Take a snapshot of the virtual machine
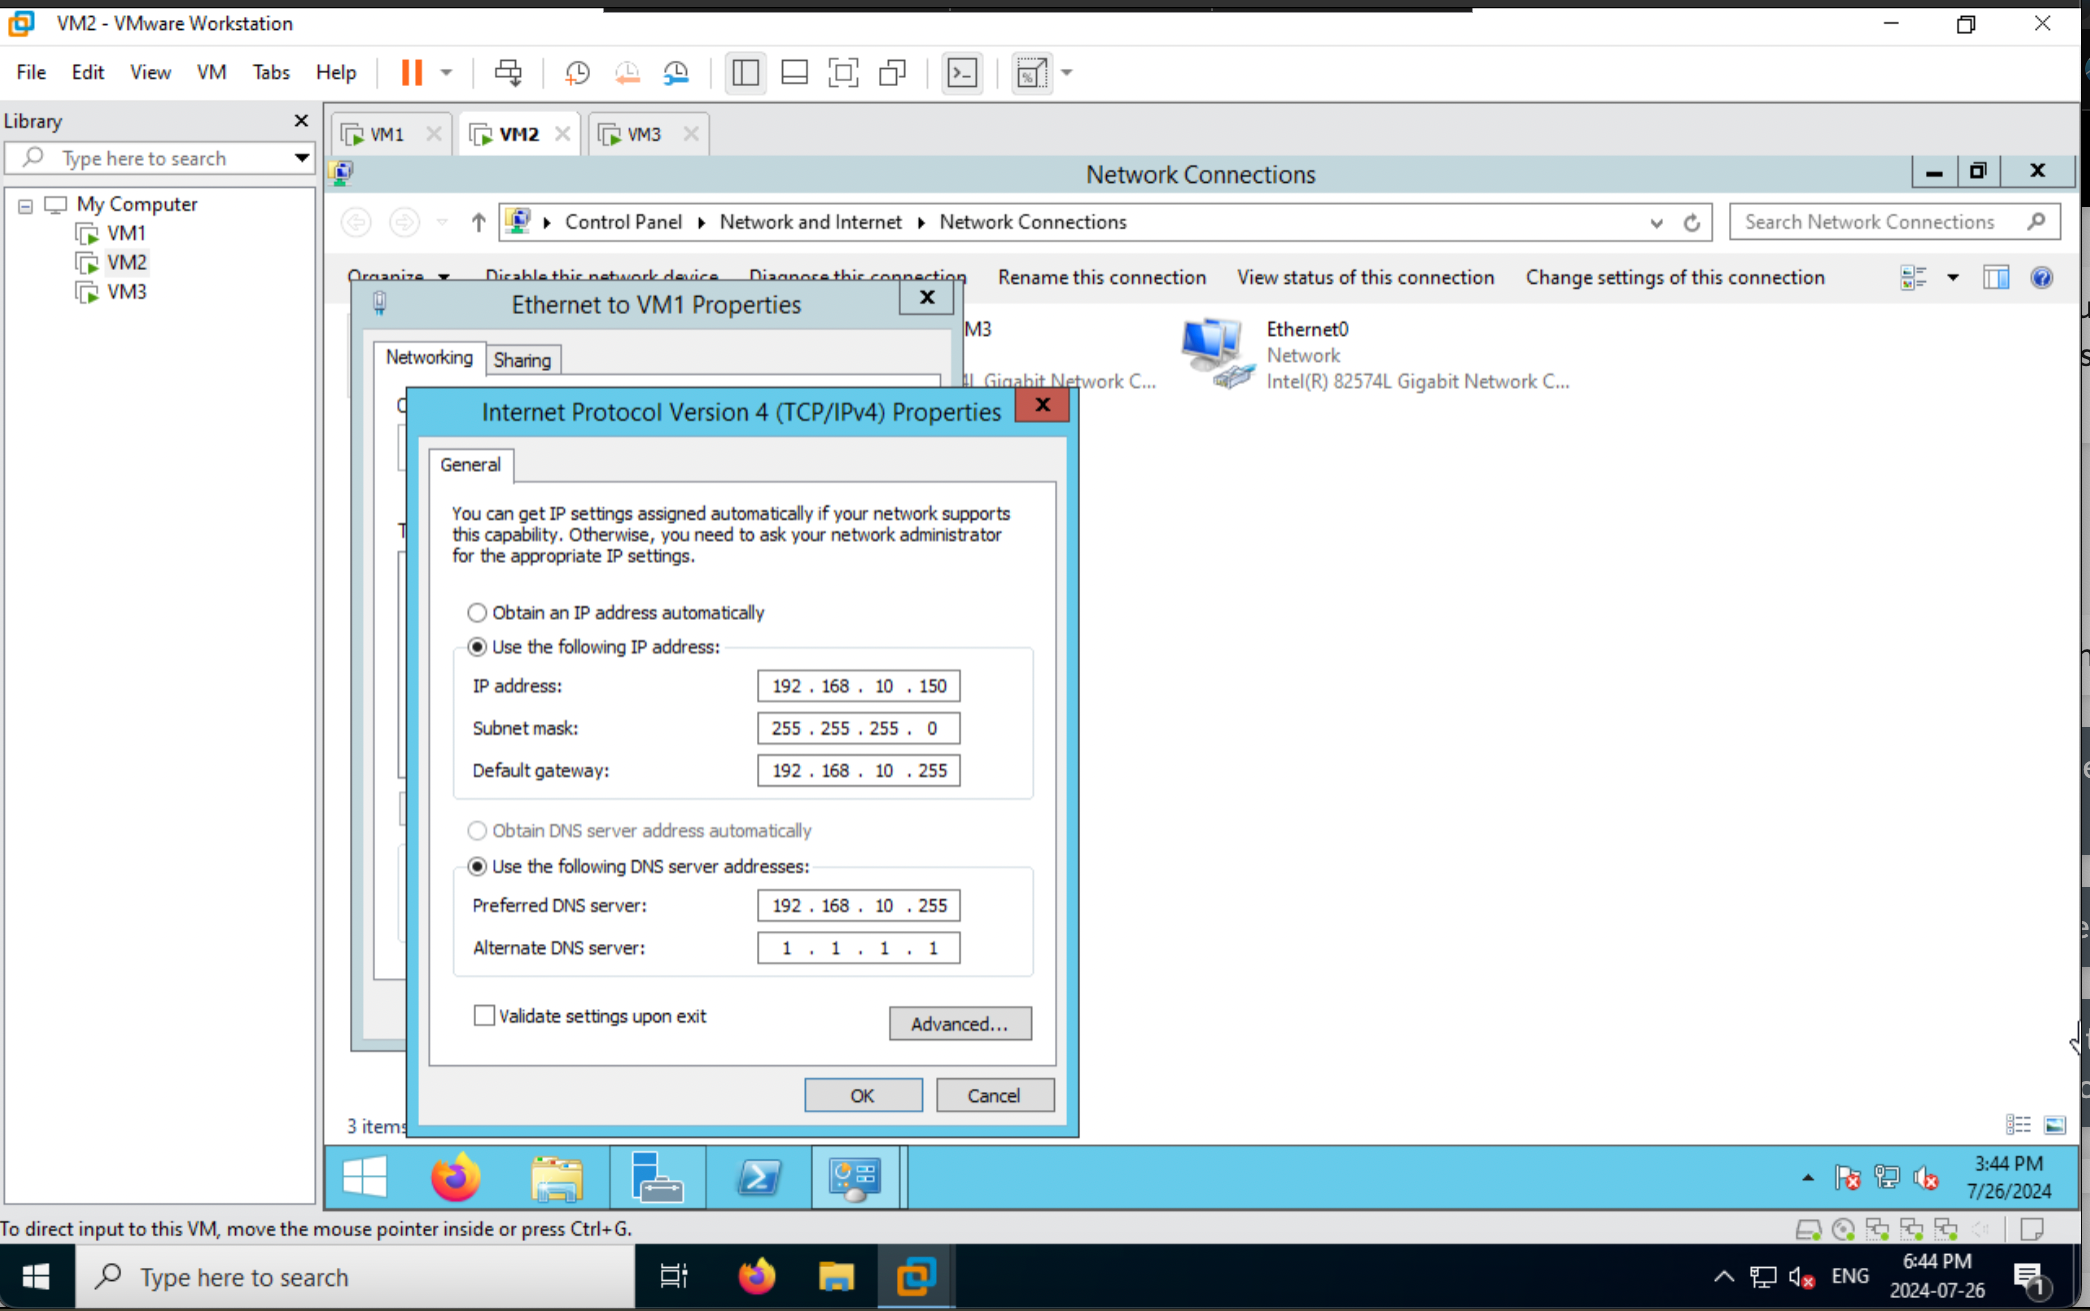The image size is (2090, 1311). click(x=576, y=72)
